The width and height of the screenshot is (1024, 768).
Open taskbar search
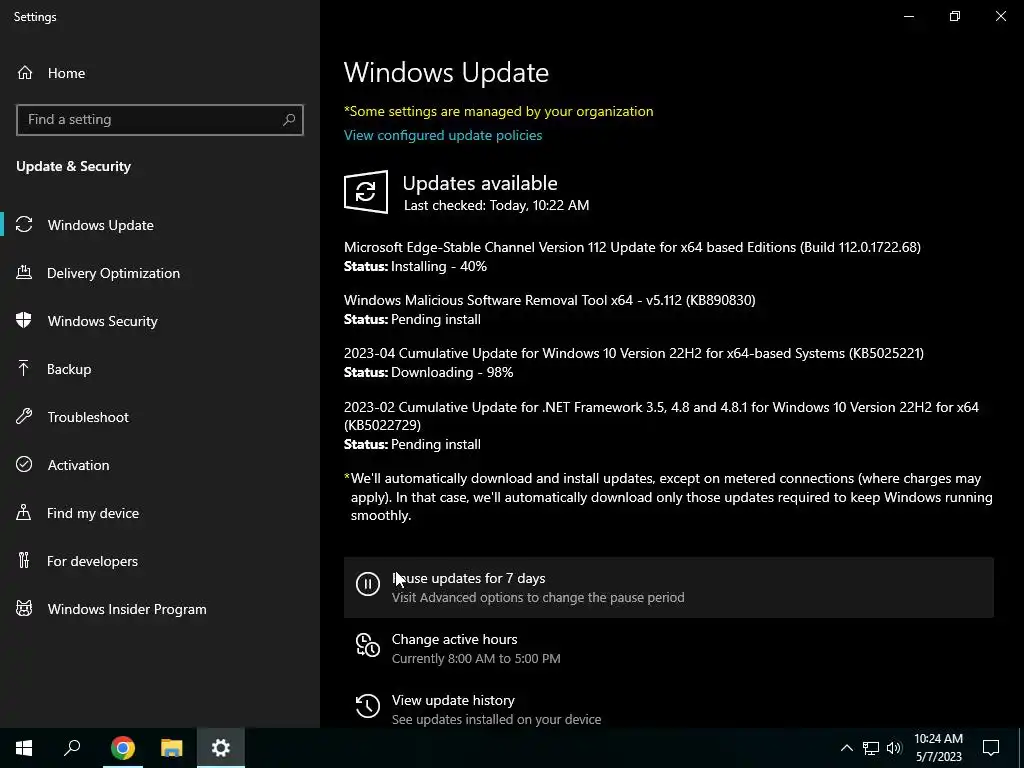tap(72, 748)
